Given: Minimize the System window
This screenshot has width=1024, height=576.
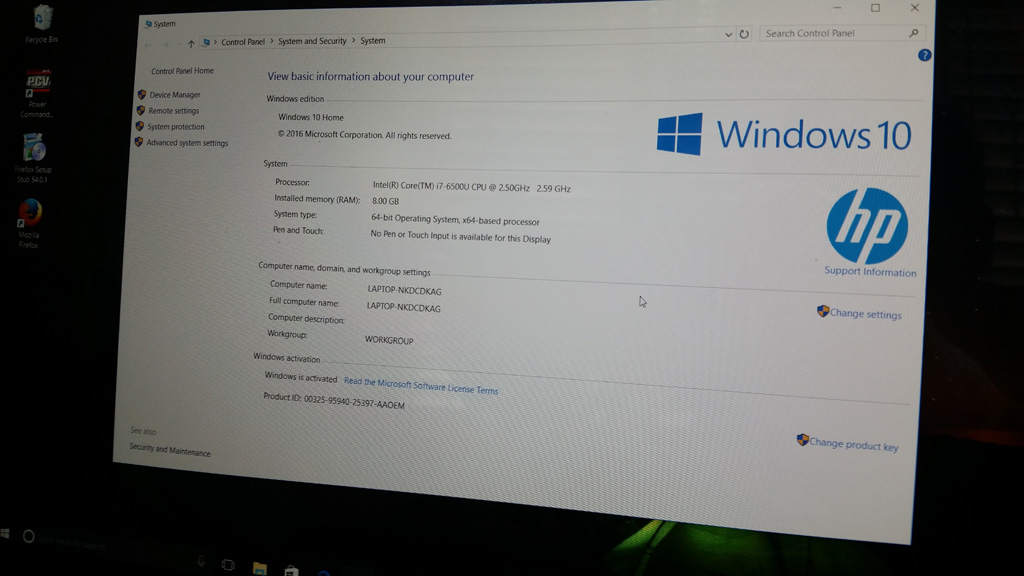Looking at the screenshot, I should [x=837, y=8].
